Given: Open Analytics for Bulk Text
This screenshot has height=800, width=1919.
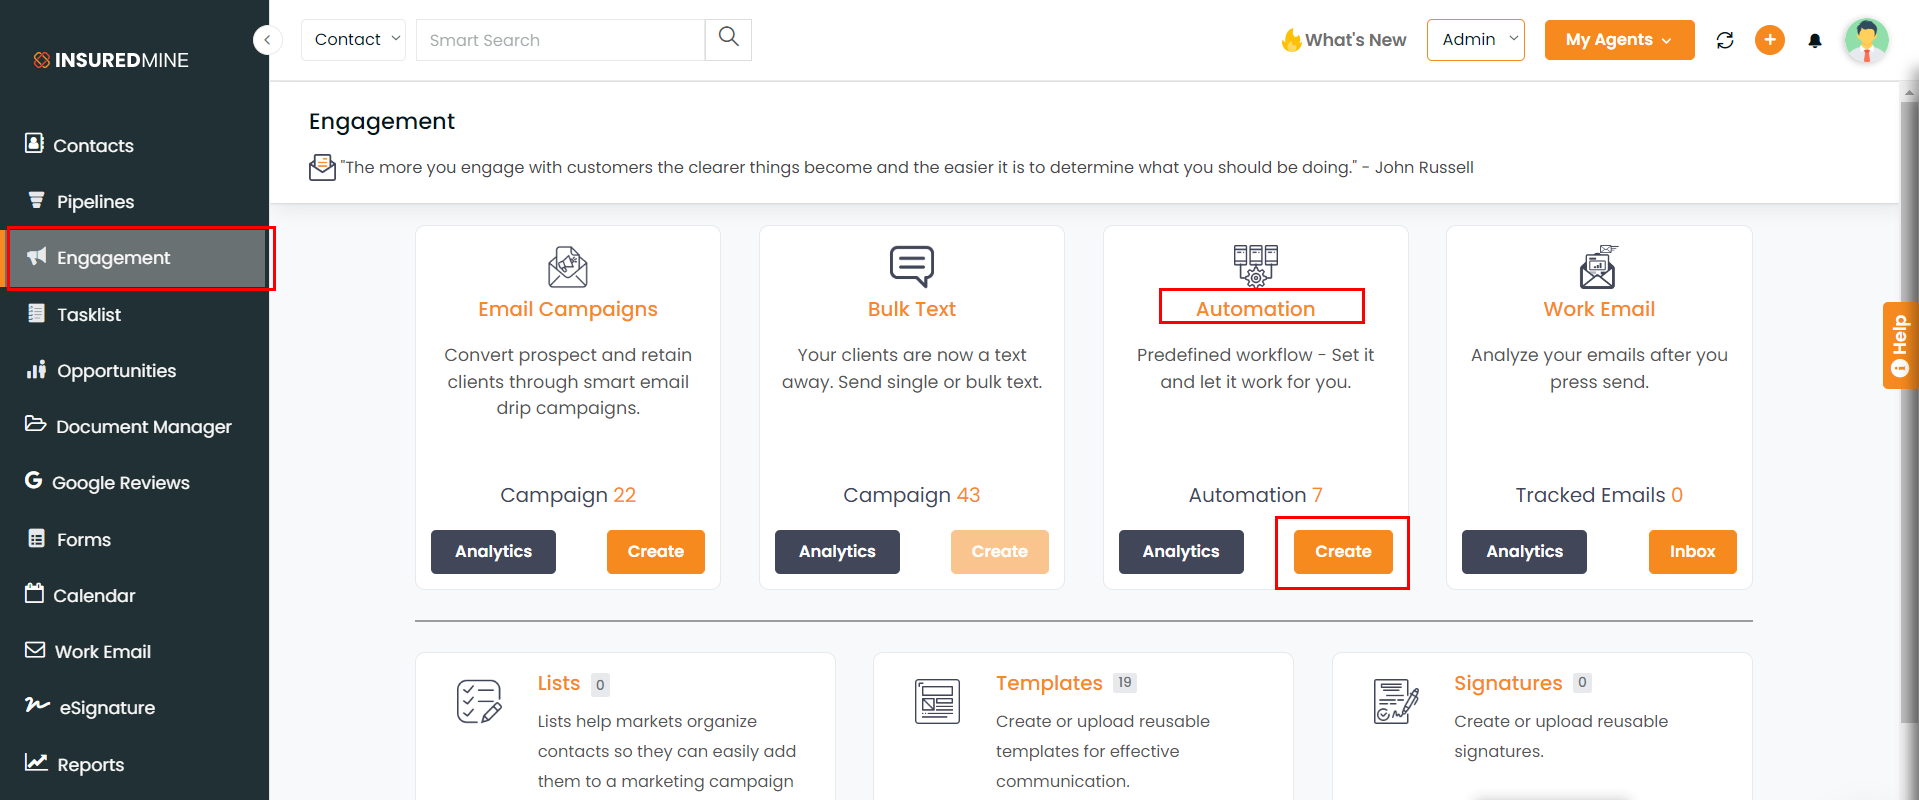Looking at the screenshot, I should pyautogui.click(x=837, y=552).
